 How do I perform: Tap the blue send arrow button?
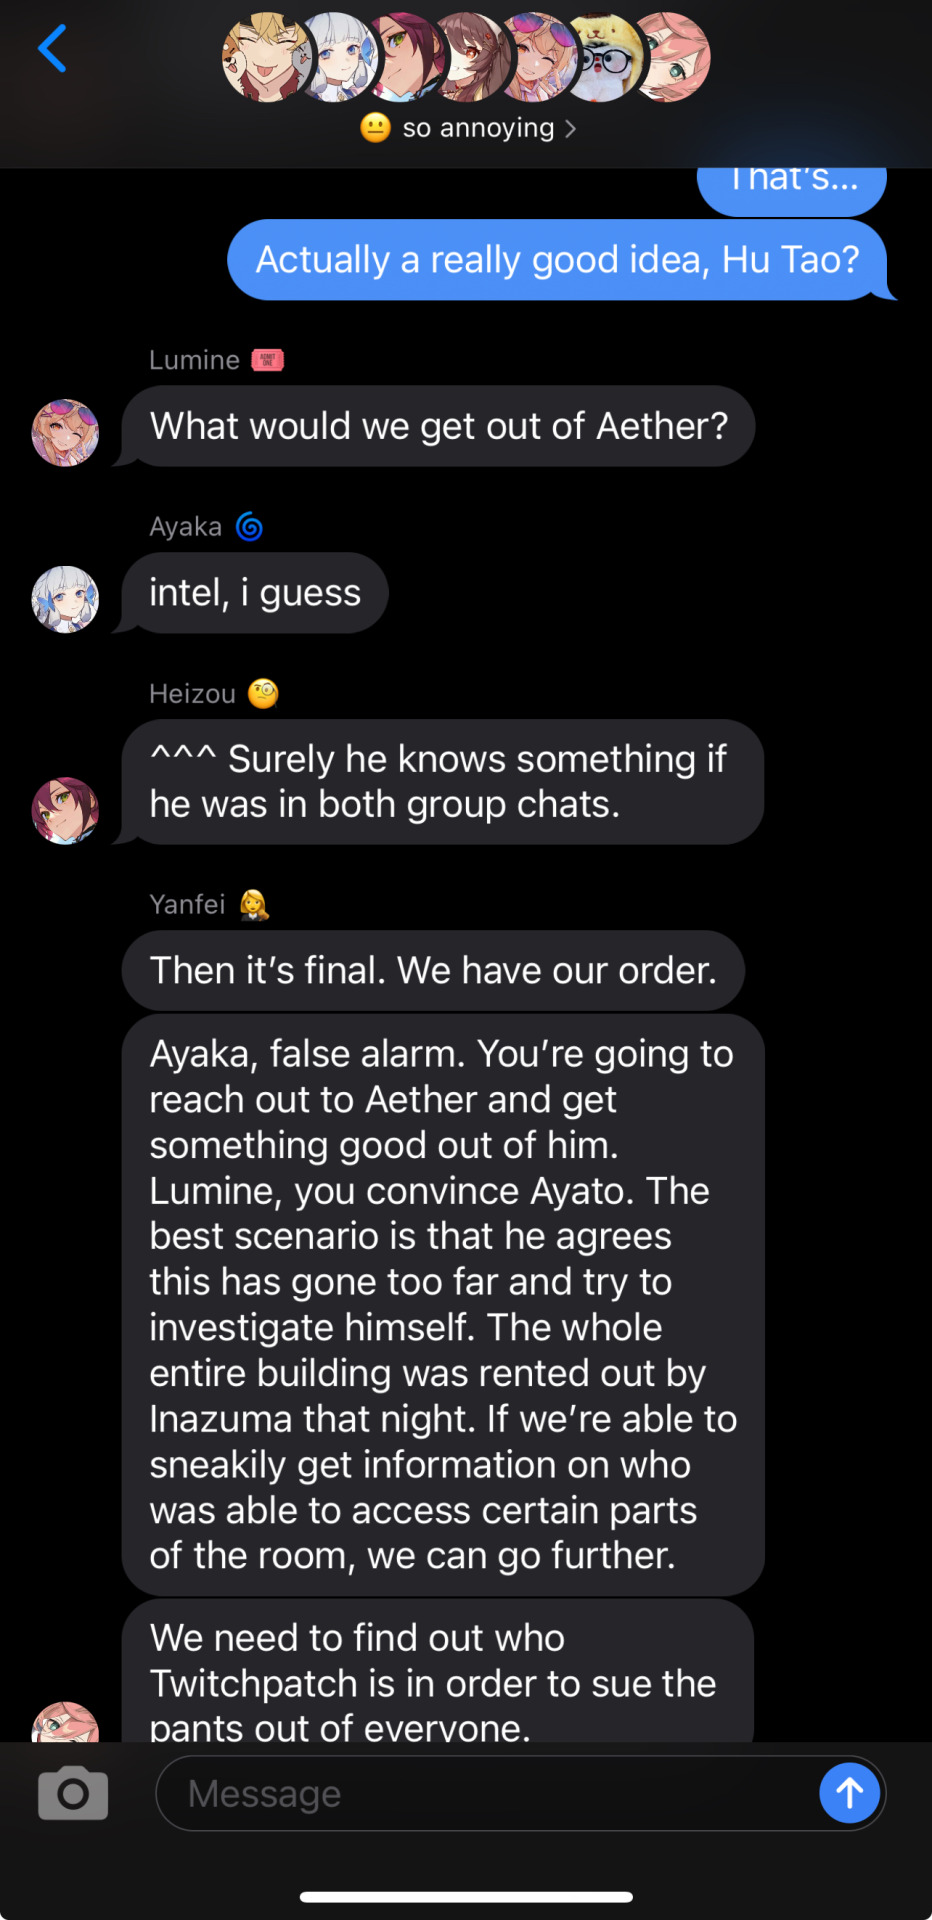coord(849,1793)
